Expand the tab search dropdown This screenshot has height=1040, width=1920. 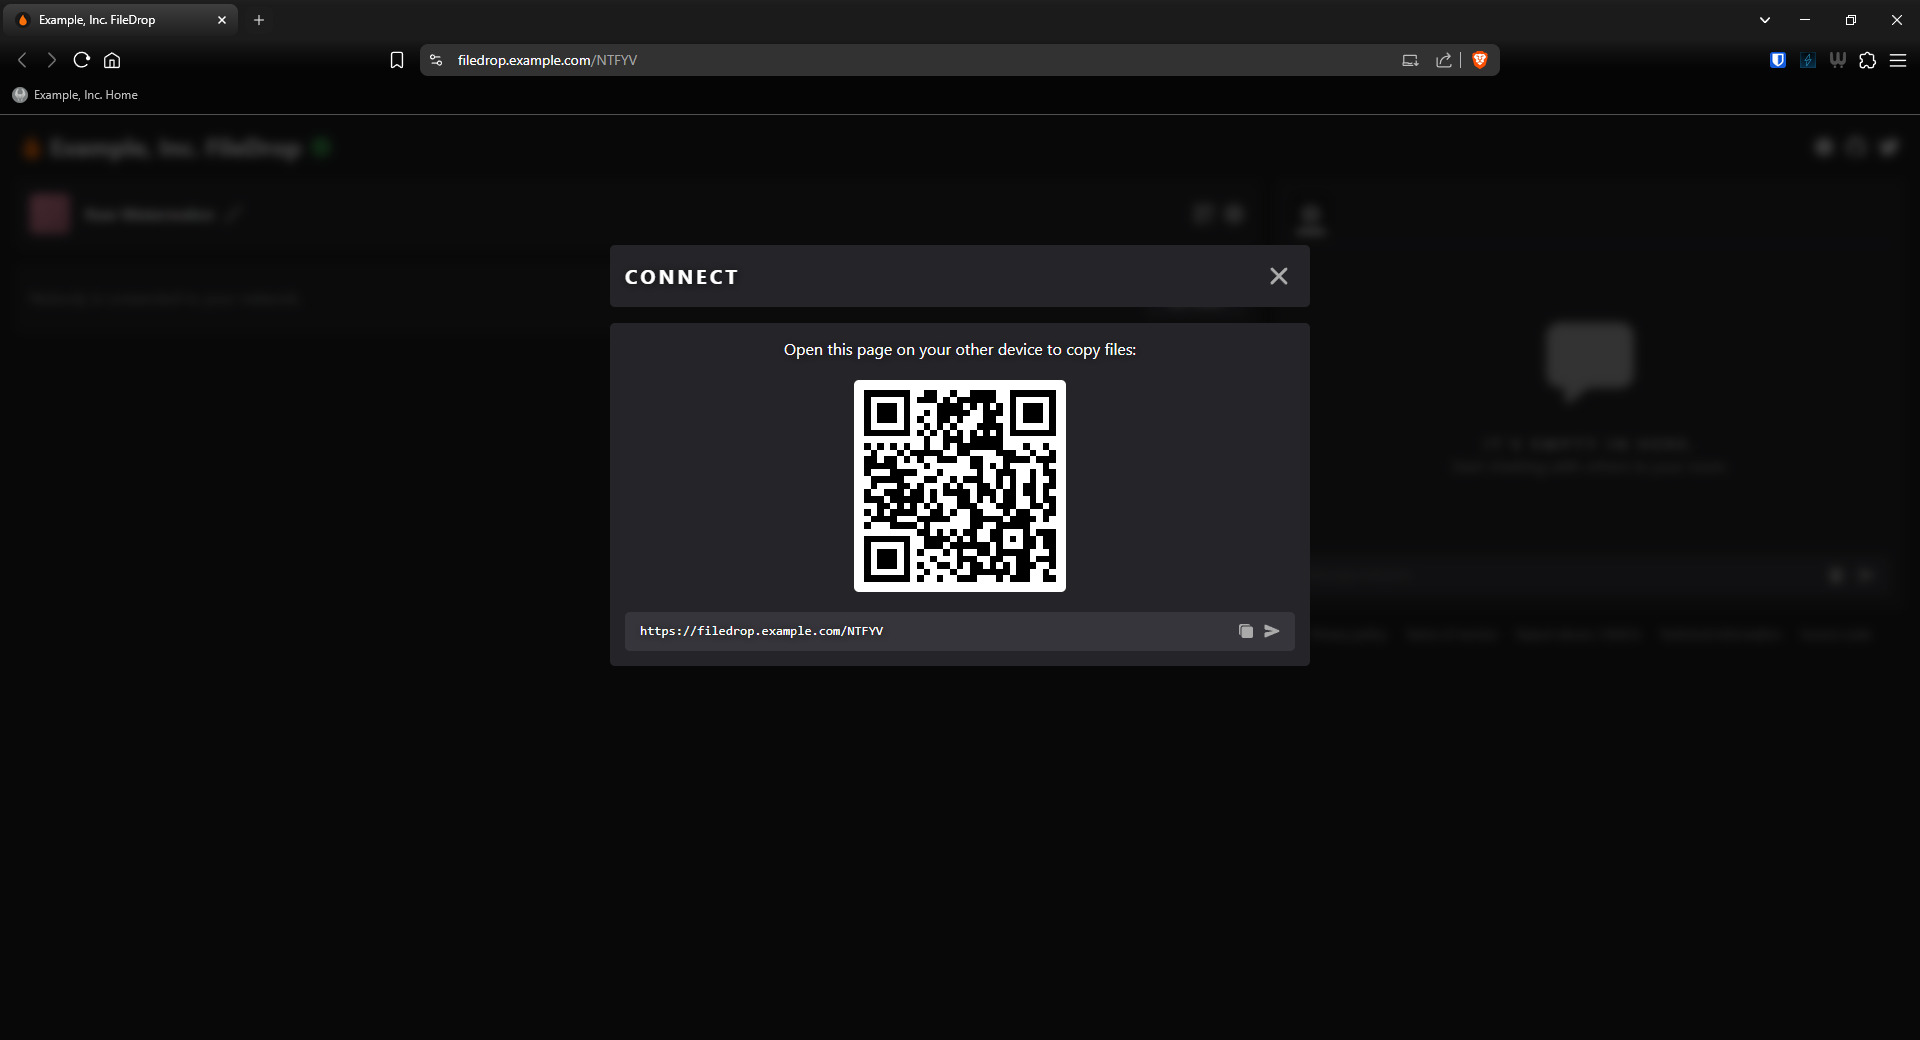pos(1765,20)
